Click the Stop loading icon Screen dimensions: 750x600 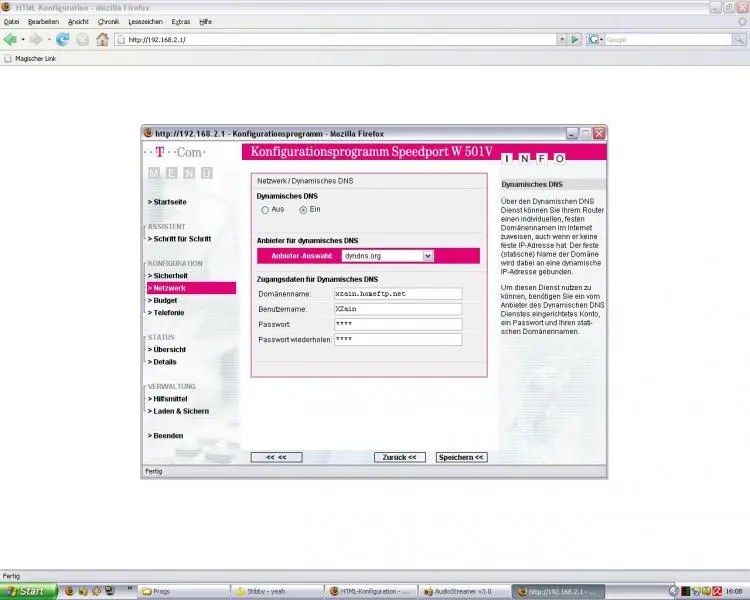coord(83,40)
